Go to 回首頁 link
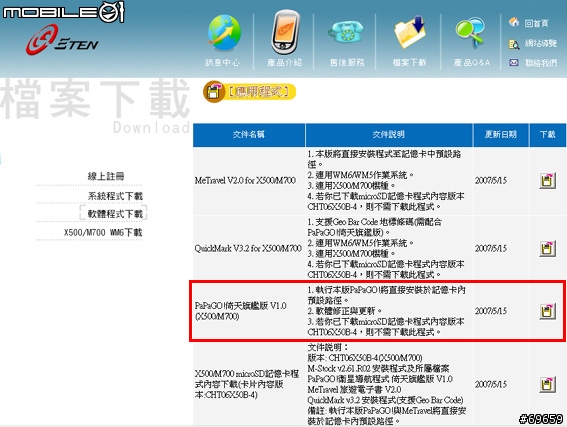567x427 pixels. [x=537, y=24]
